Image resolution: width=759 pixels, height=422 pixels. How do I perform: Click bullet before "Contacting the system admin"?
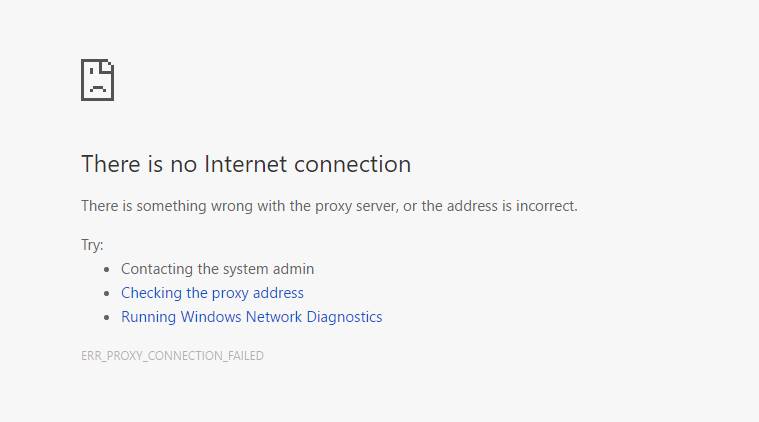pyautogui.click(x=107, y=270)
